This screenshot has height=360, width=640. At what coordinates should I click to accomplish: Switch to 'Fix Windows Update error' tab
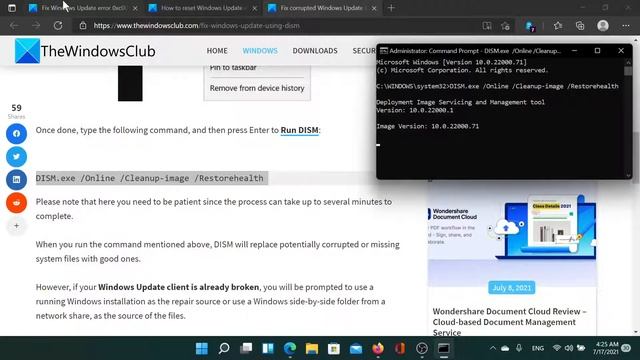(x=83, y=8)
